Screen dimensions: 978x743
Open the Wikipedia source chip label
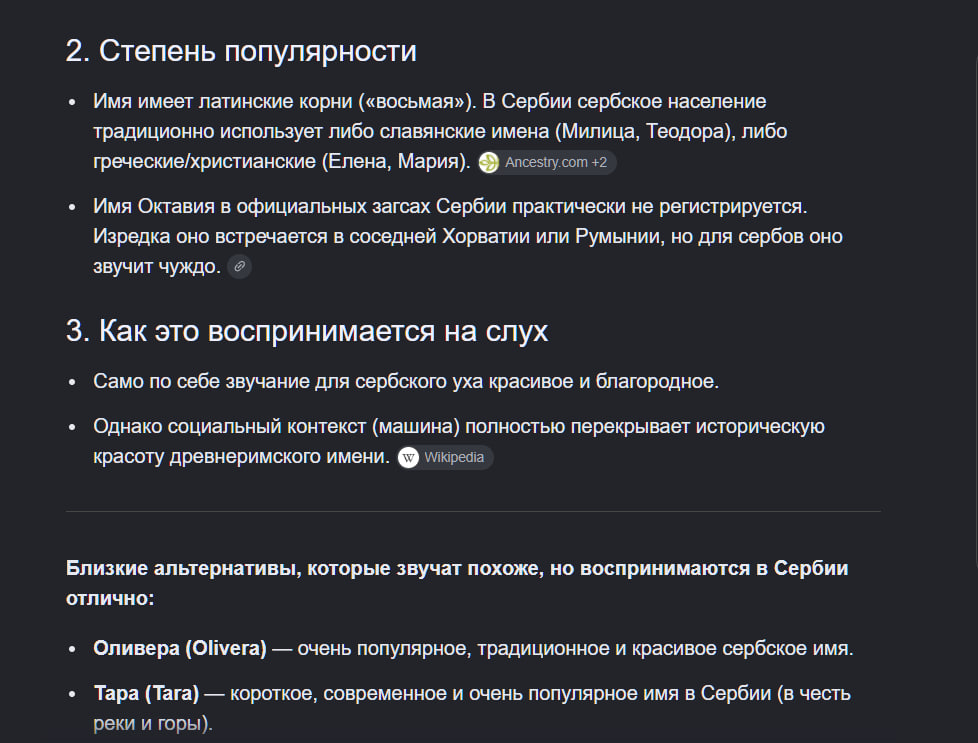tap(454, 457)
